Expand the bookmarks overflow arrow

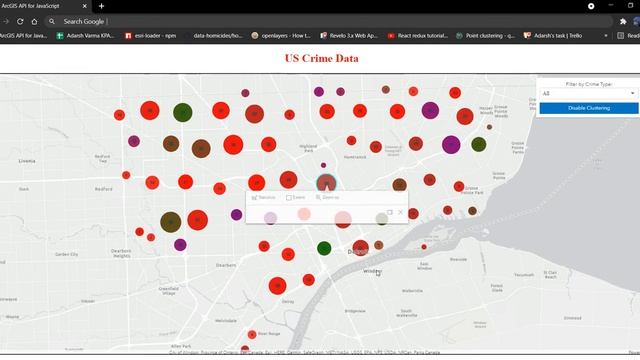[x=606, y=36]
